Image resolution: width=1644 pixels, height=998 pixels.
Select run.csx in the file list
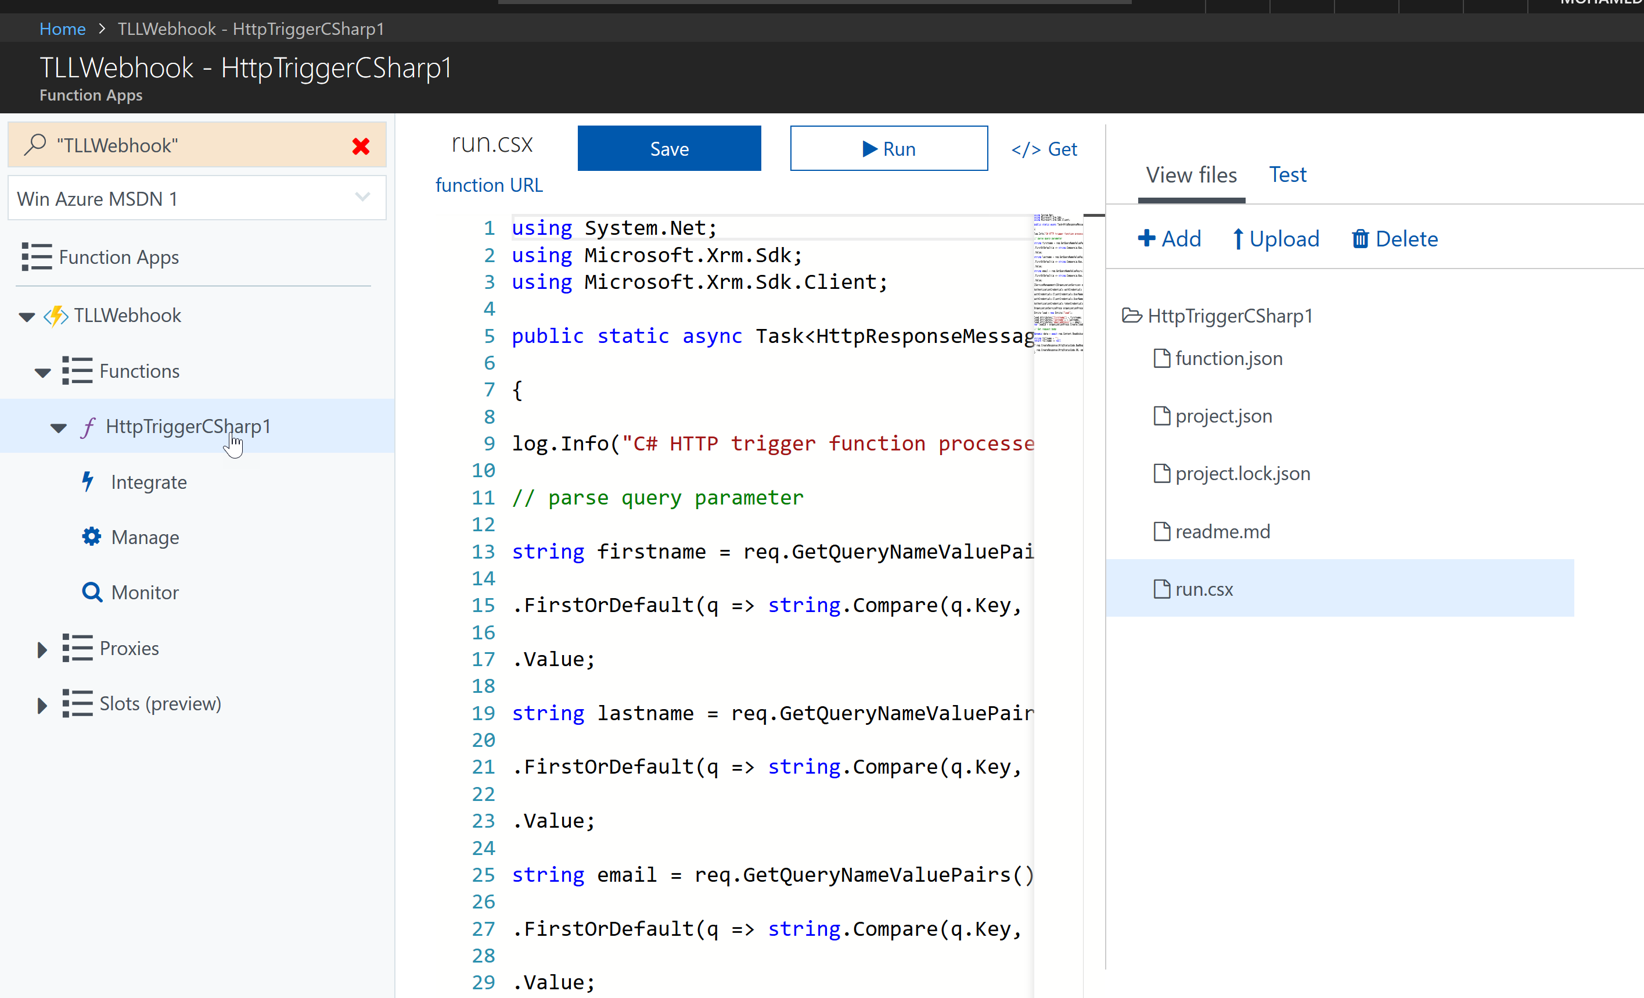pyautogui.click(x=1340, y=588)
